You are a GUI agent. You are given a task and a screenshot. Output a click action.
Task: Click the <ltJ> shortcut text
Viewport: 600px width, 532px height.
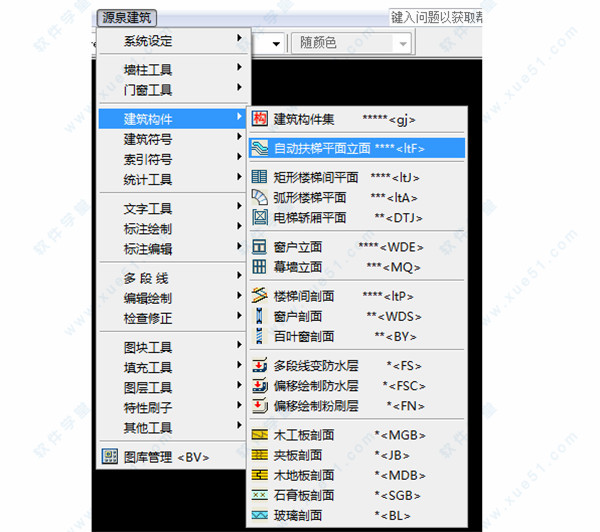[x=406, y=178]
